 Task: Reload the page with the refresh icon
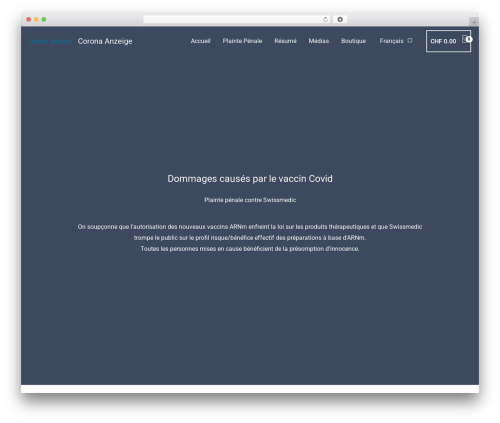tap(325, 20)
